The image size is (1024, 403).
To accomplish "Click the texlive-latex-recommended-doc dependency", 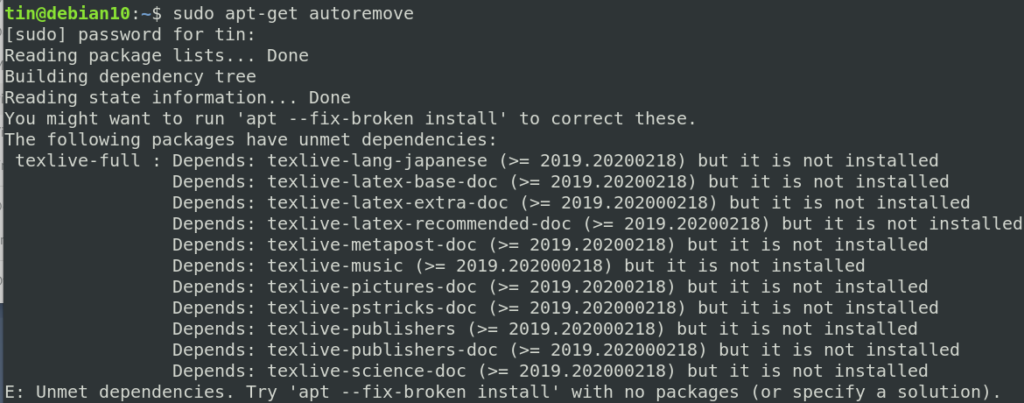I will 419,224.
